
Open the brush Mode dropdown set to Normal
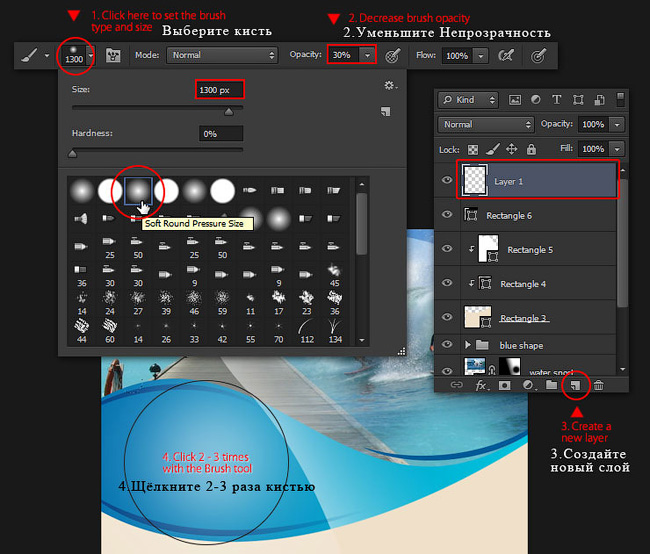tap(223, 55)
